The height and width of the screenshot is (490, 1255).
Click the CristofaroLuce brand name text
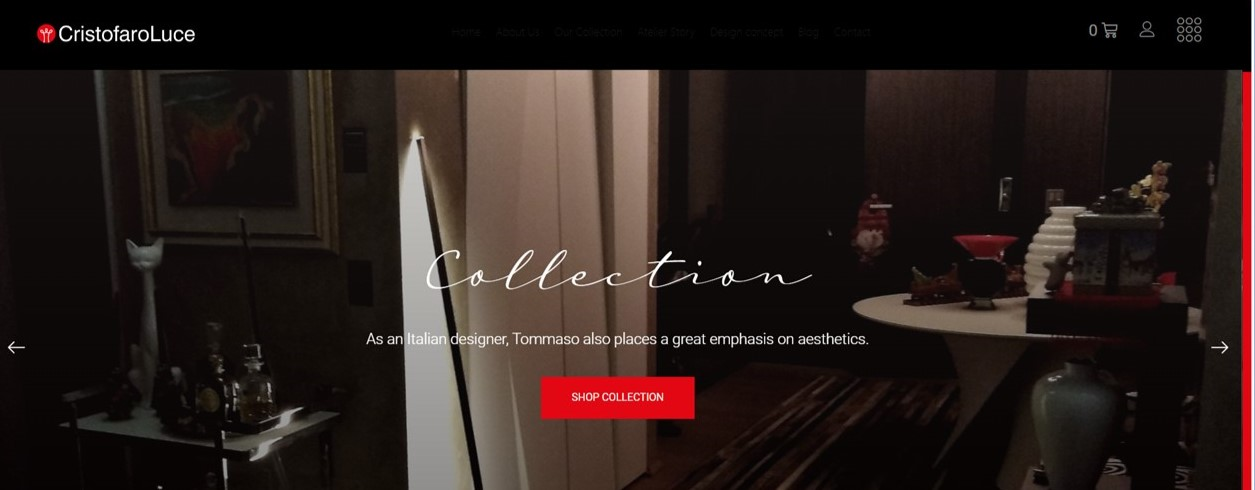pos(127,34)
